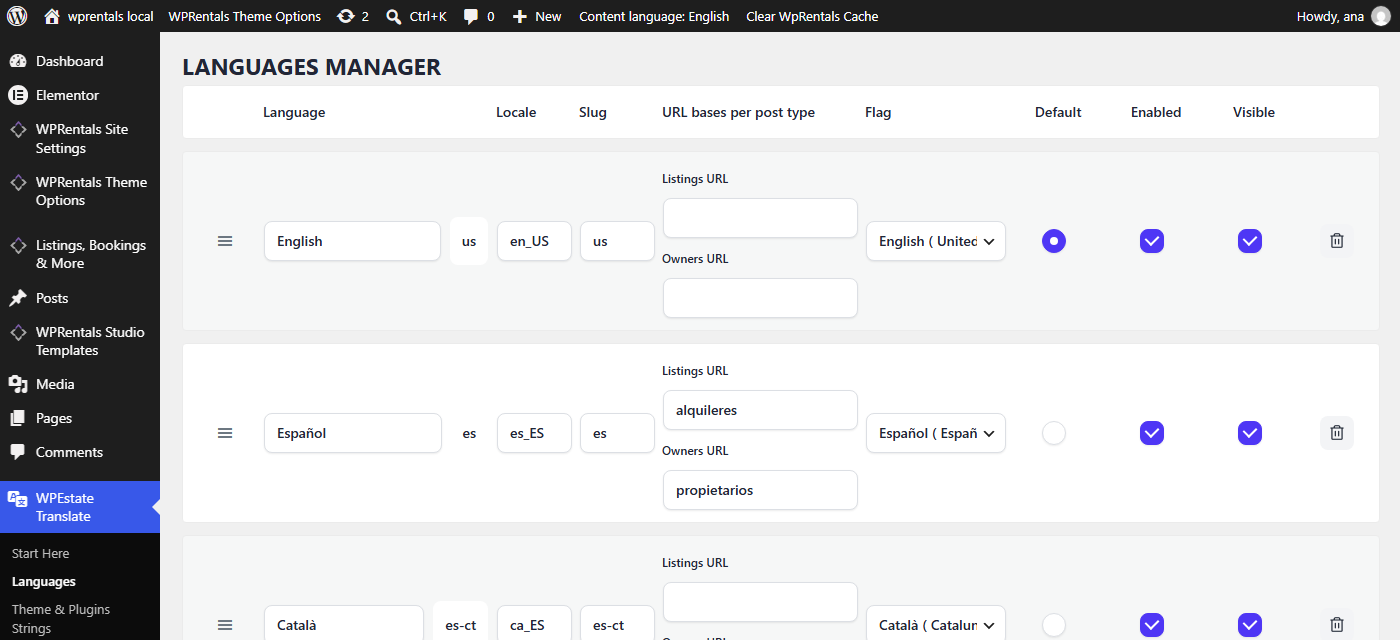Screen dimensions: 1400x640
Task: Click the wprentals local site link
Action: 99,16
